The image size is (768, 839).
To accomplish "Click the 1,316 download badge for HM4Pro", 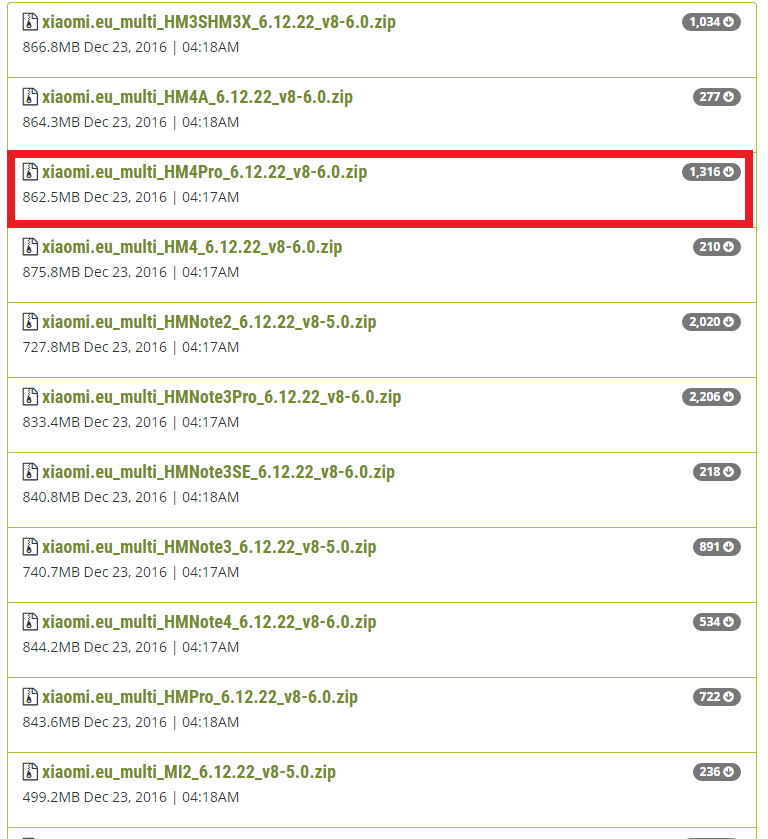I will (x=711, y=172).
